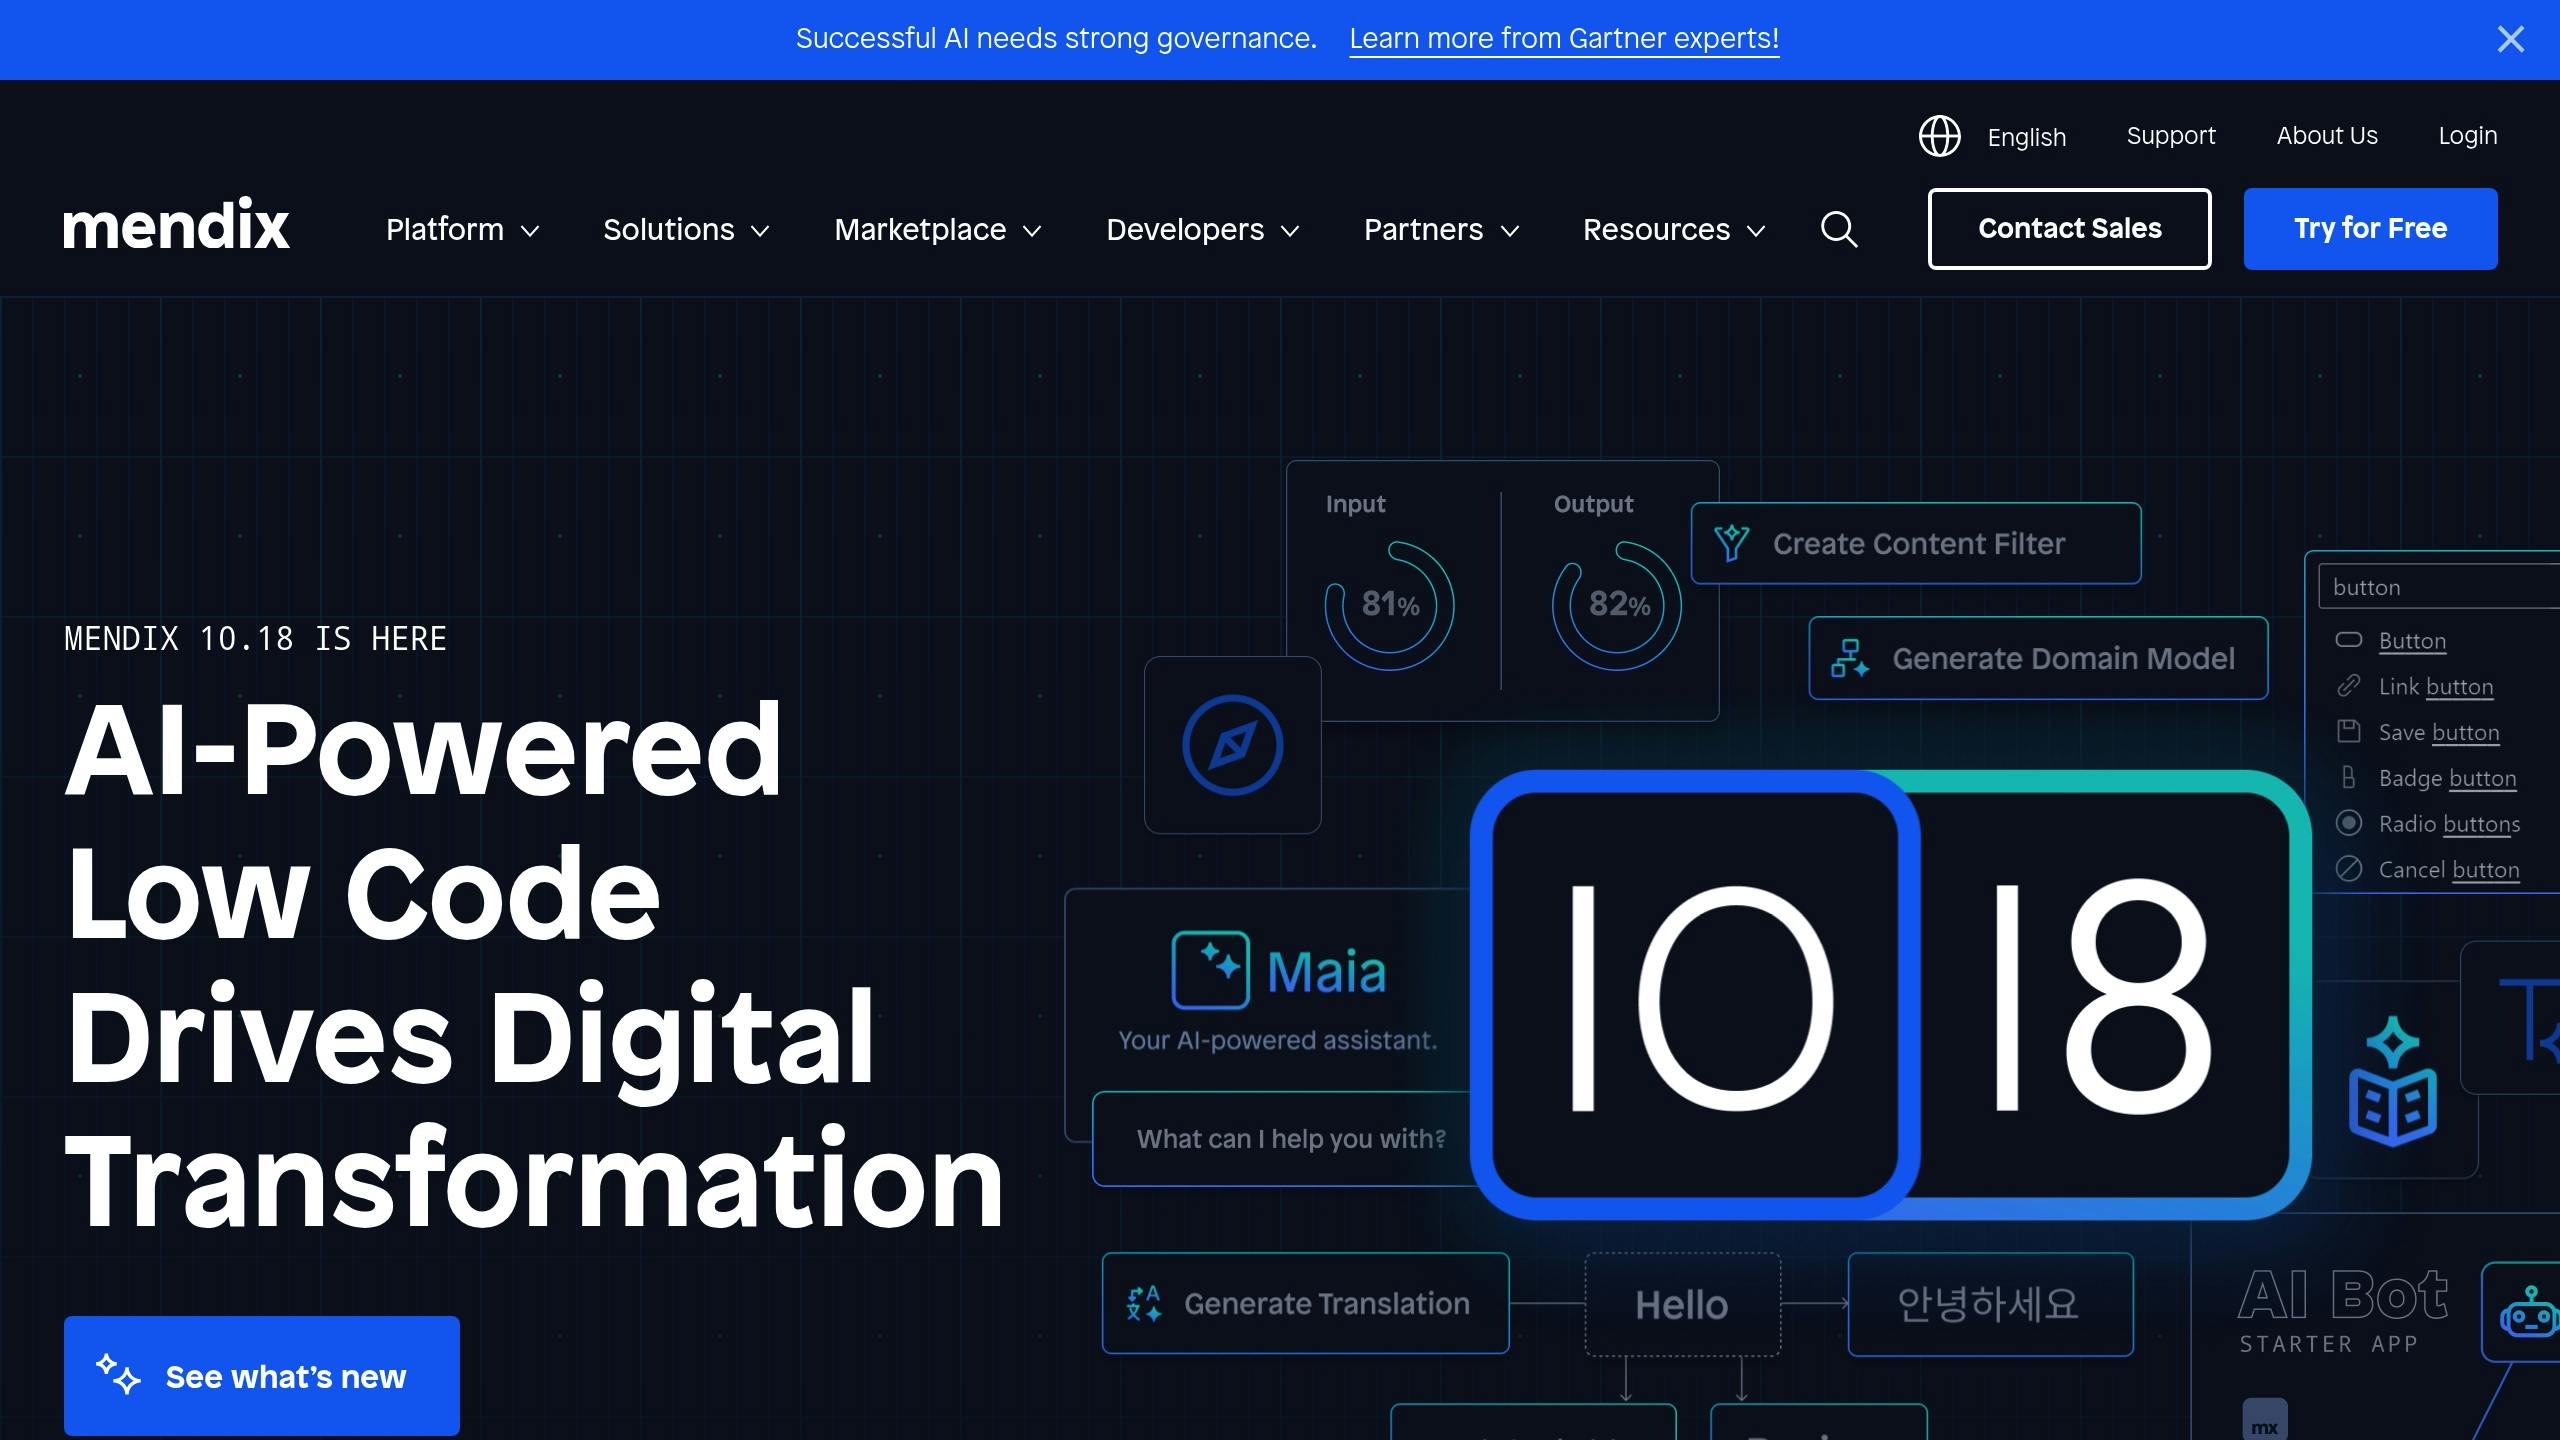Click the large 10 version tile

[1695, 995]
